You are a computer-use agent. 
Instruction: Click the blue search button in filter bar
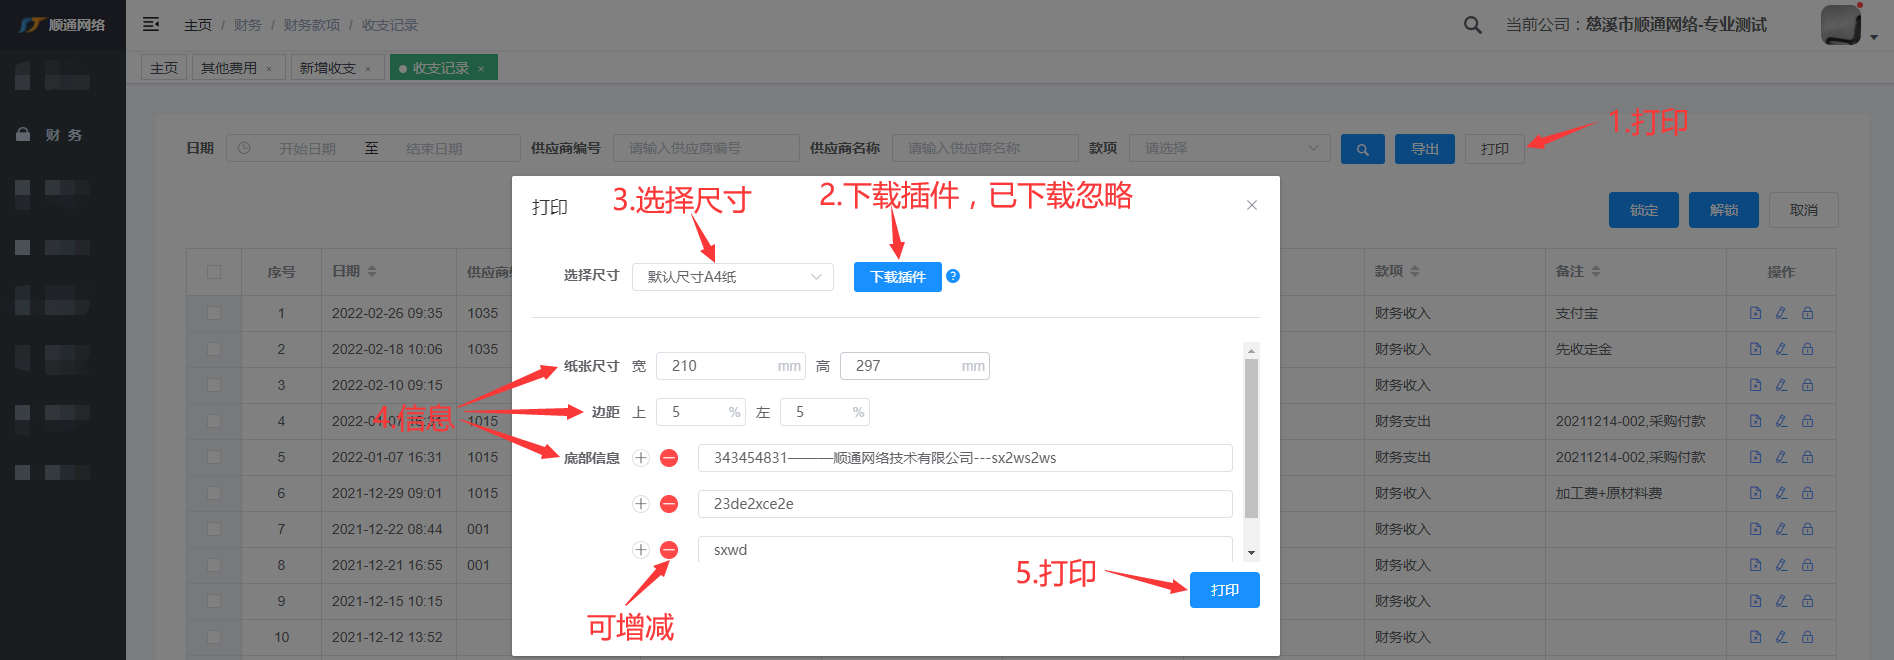pyautogui.click(x=1362, y=149)
